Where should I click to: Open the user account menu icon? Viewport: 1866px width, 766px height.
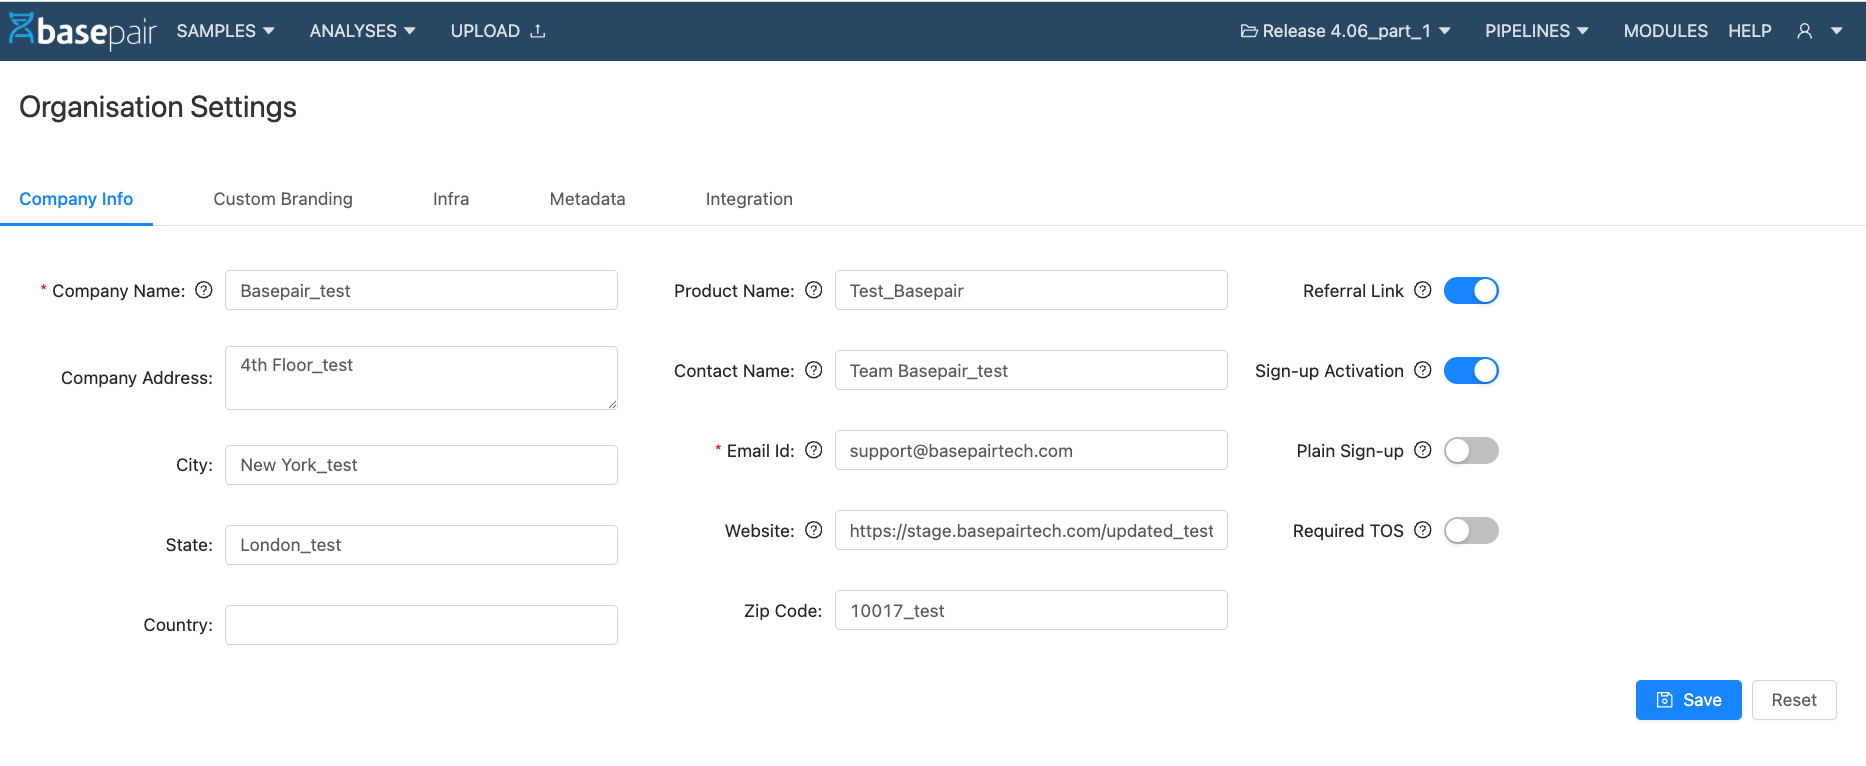point(1805,31)
